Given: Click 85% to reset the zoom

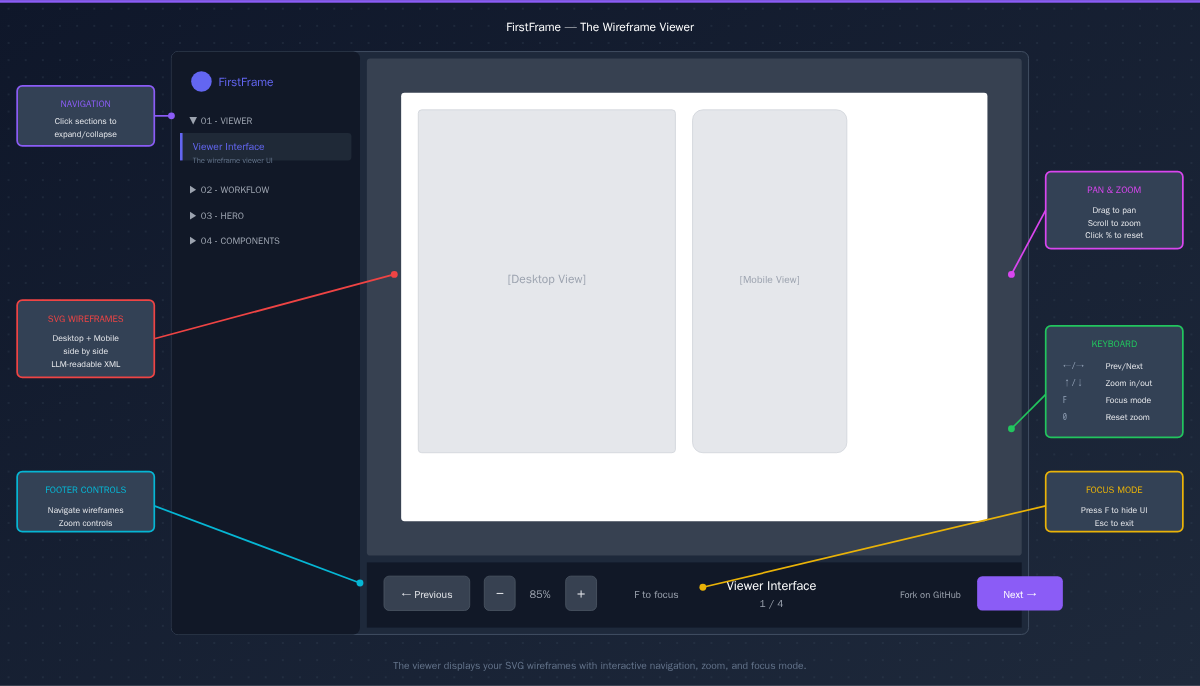Looking at the screenshot, I should tap(540, 594).
